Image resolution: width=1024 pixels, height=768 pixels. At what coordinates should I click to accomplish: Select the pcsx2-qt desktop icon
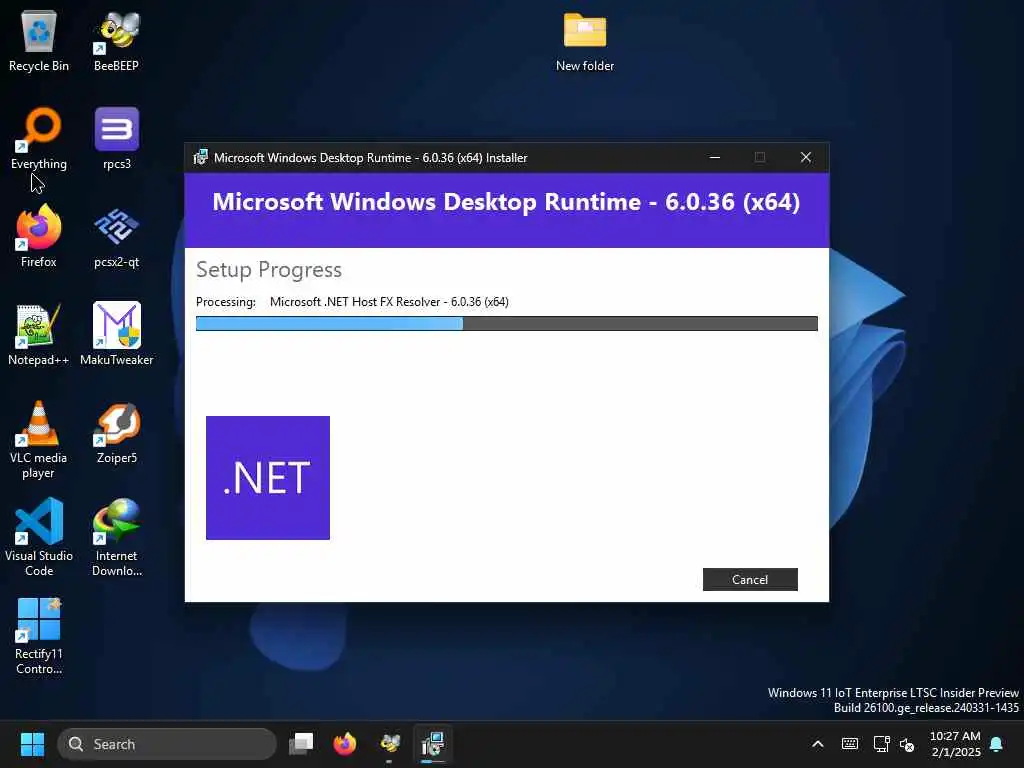click(x=116, y=237)
